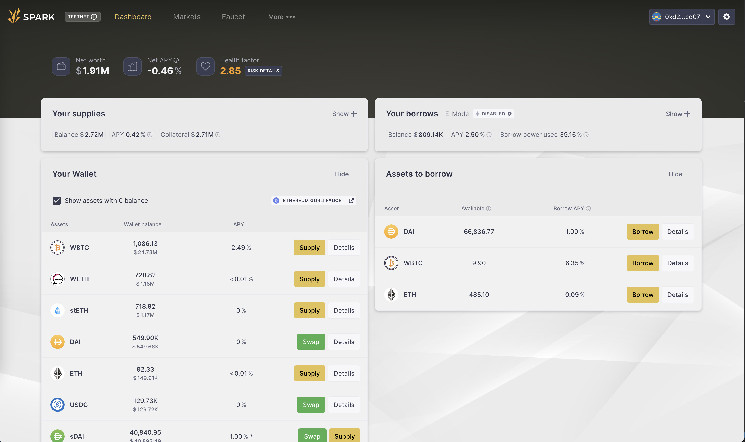Click the wallet avatar icon in header
This screenshot has width=745, height=442.
[657, 17]
